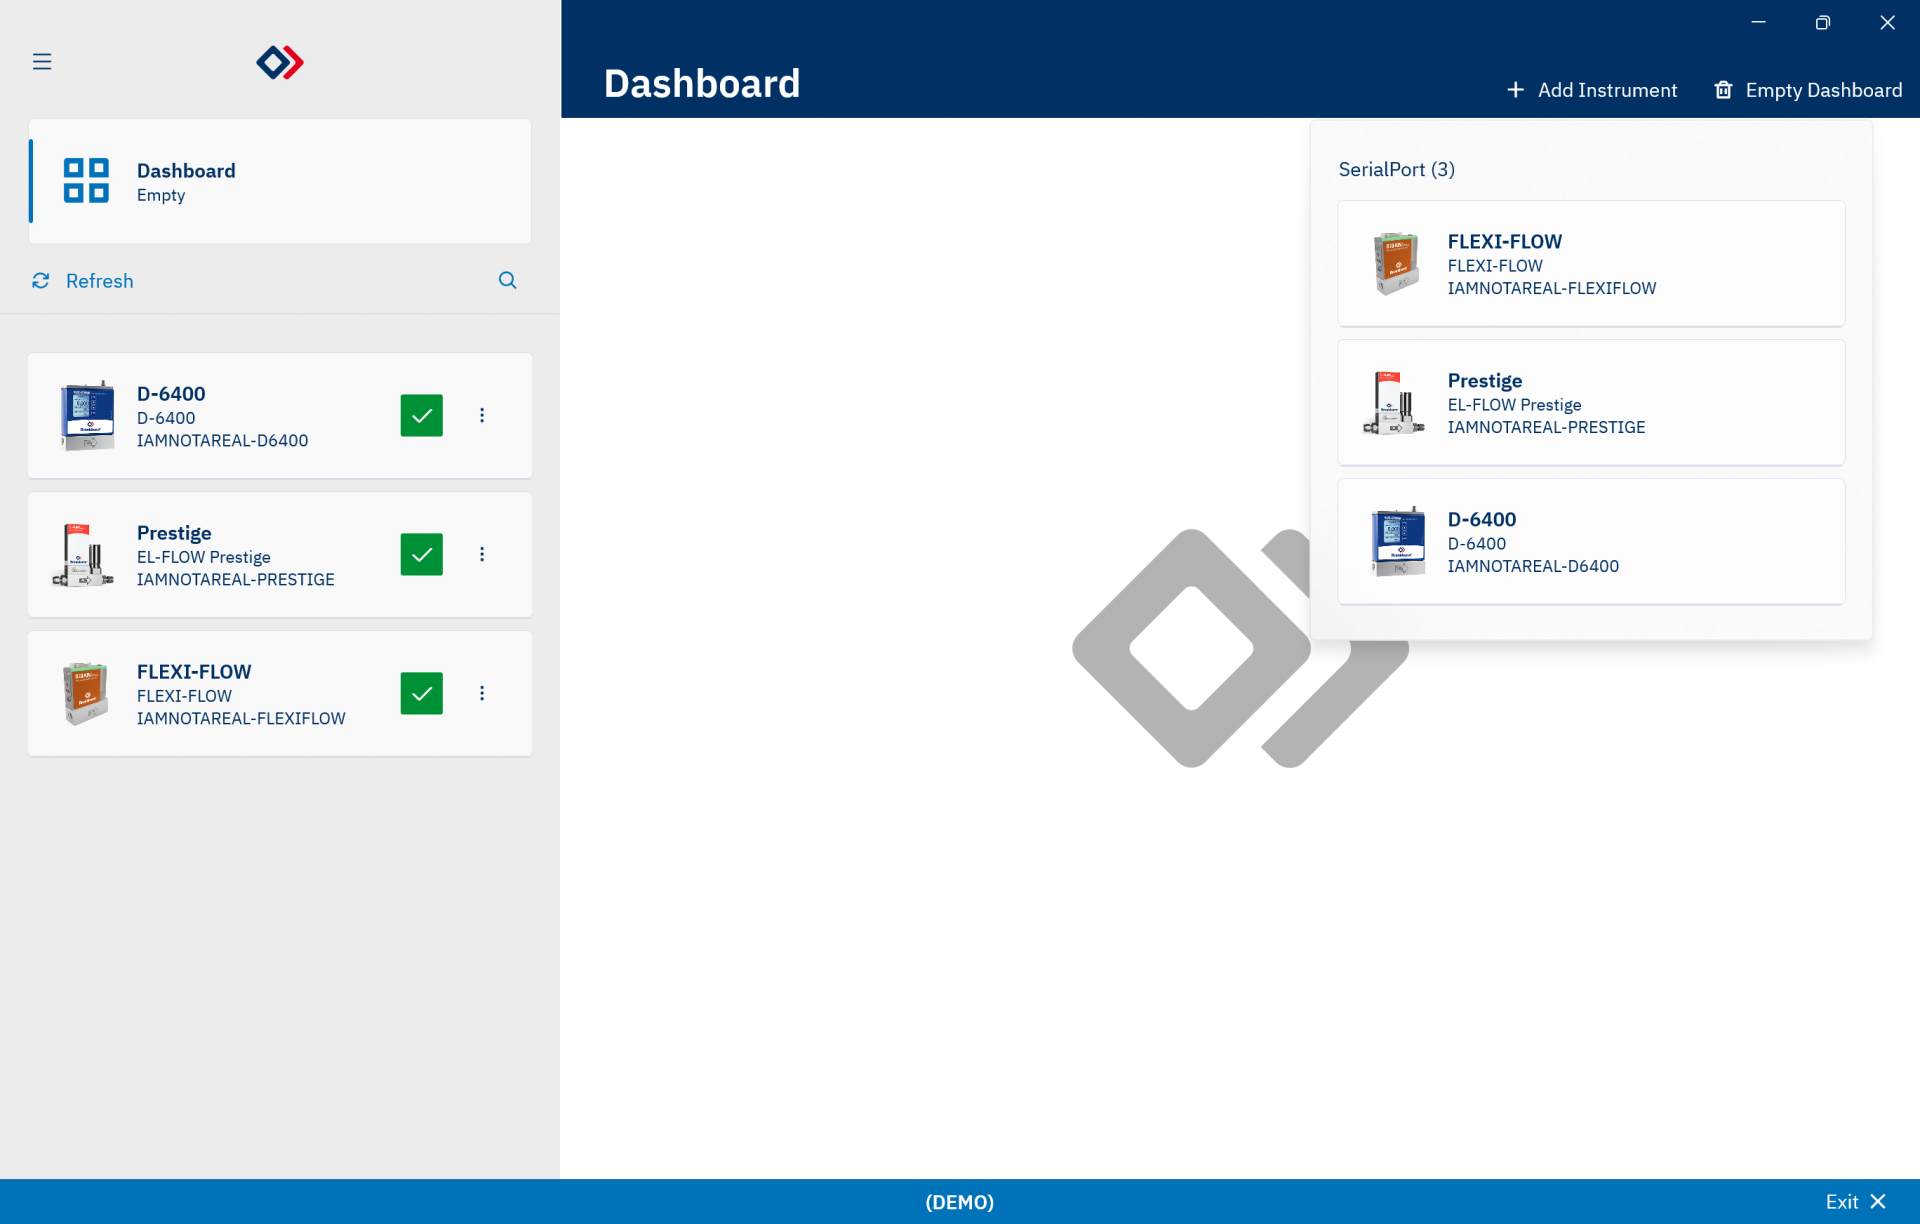Open the FLEXI-FLOW three-dot options menu

482,694
